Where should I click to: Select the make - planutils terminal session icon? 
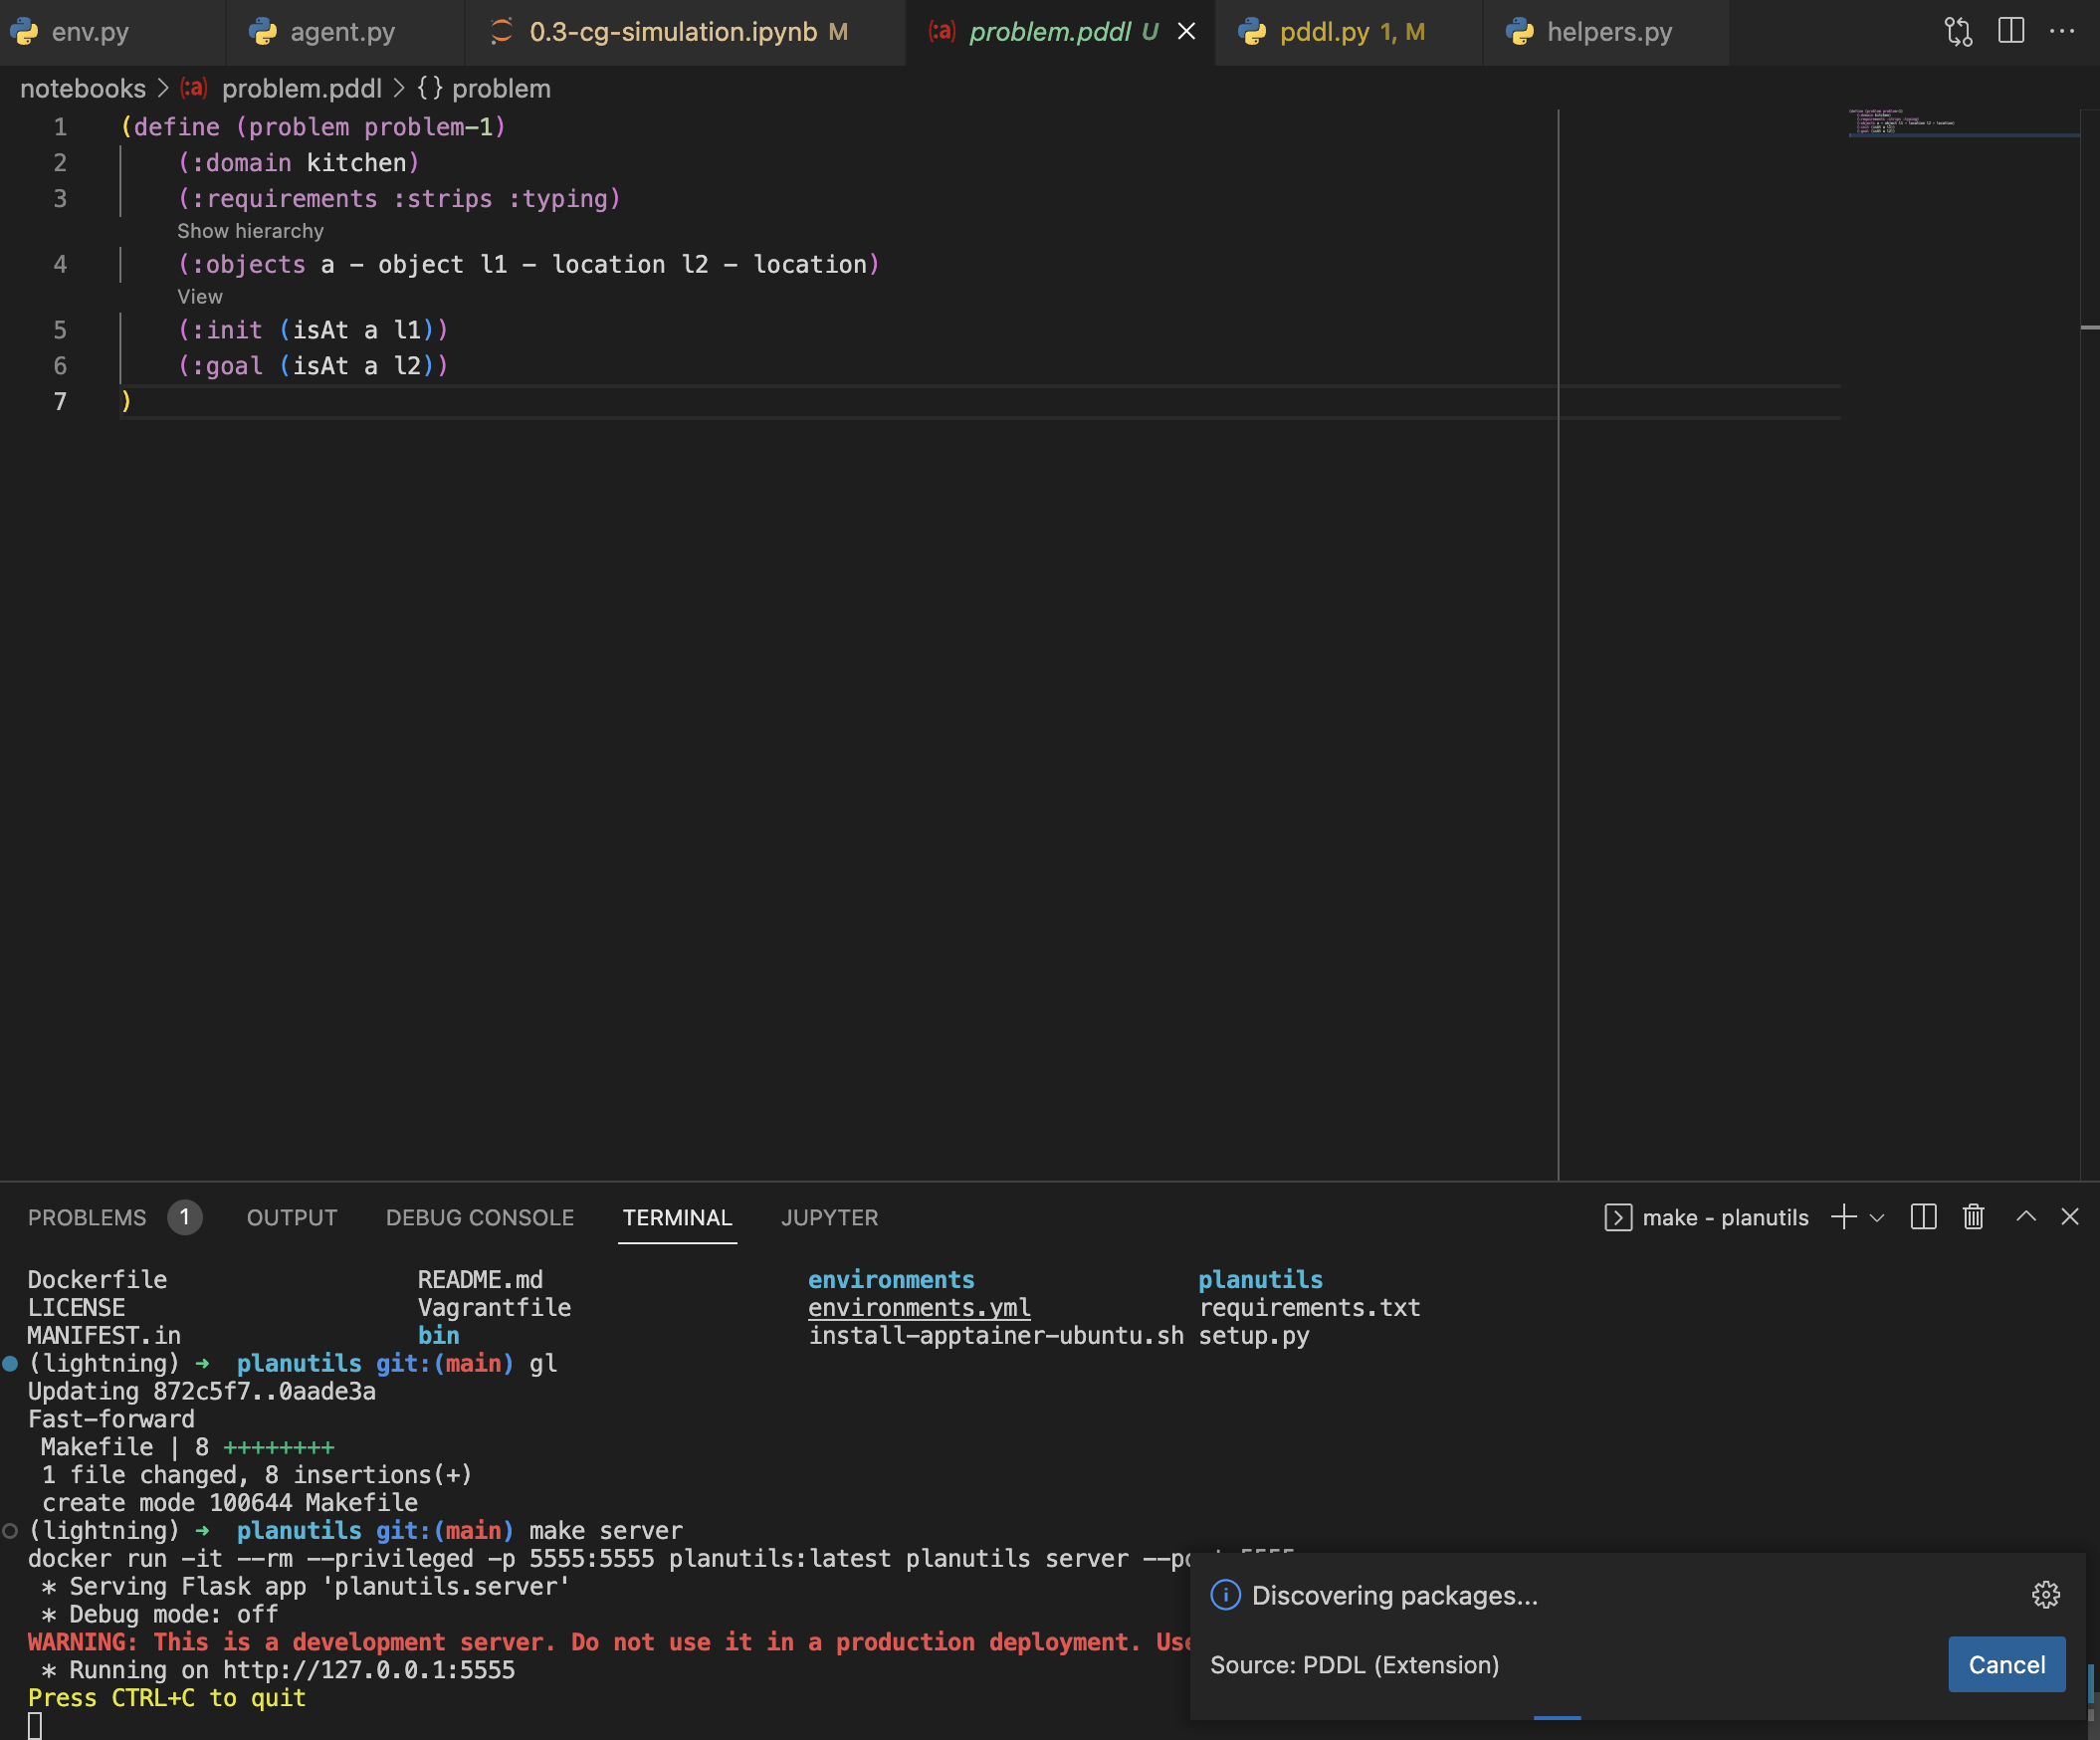tap(1618, 1218)
